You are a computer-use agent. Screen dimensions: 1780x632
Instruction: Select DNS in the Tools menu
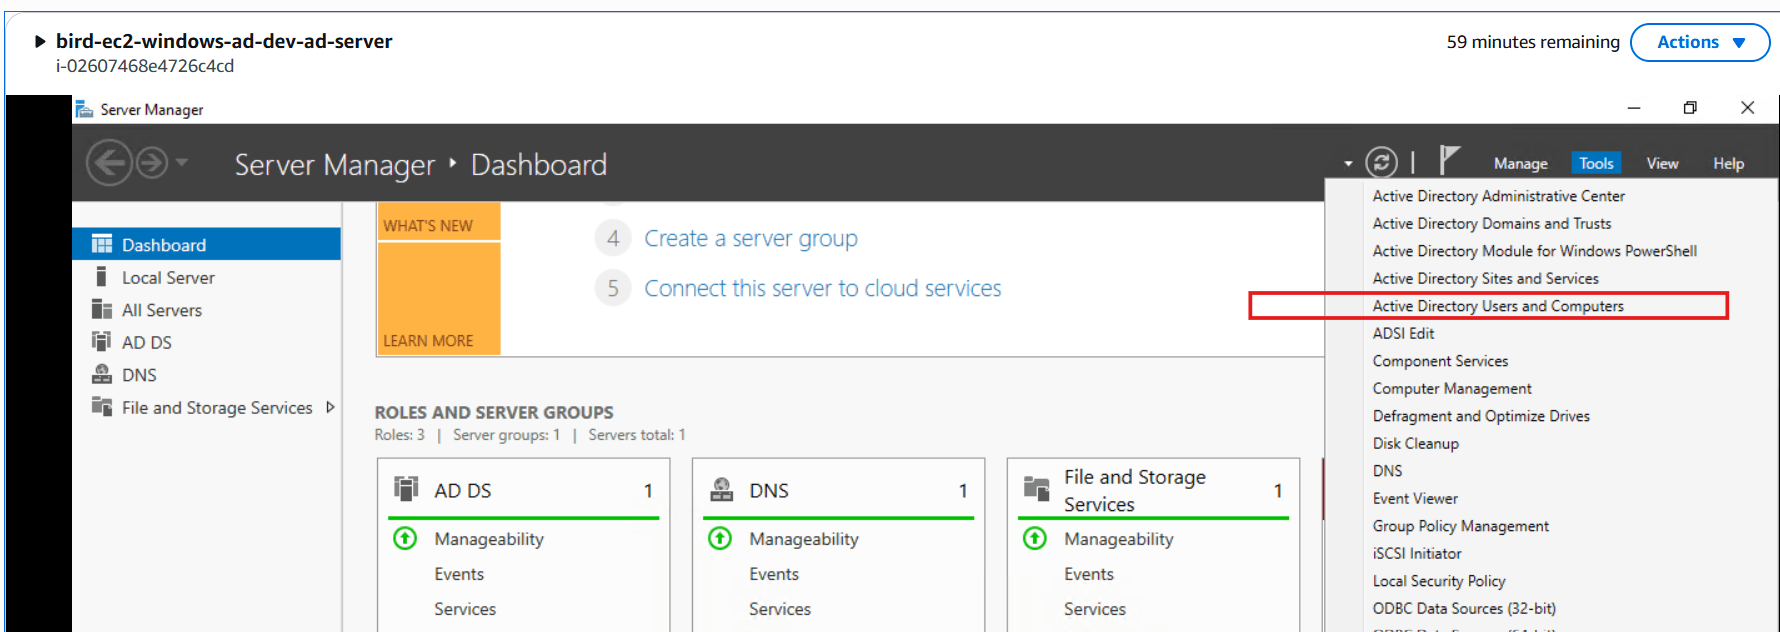[1387, 471]
